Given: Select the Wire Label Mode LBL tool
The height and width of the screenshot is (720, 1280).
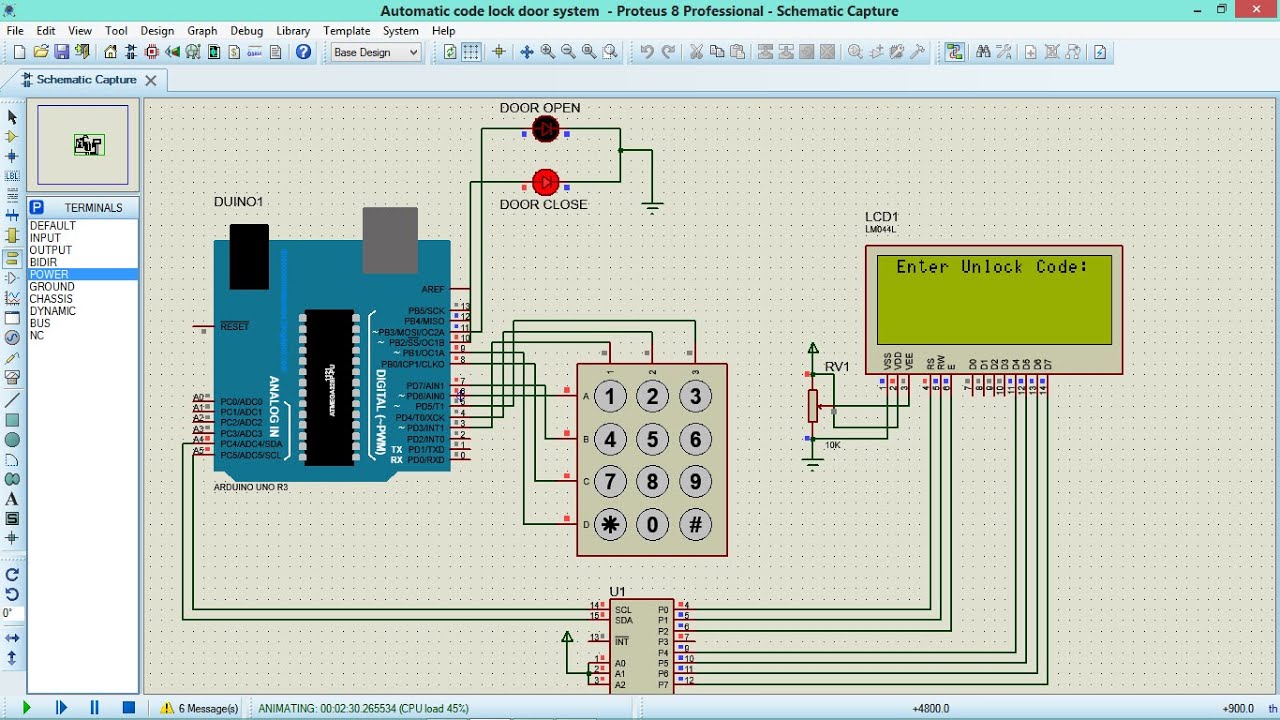Looking at the screenshot, I should click(12, 177).
